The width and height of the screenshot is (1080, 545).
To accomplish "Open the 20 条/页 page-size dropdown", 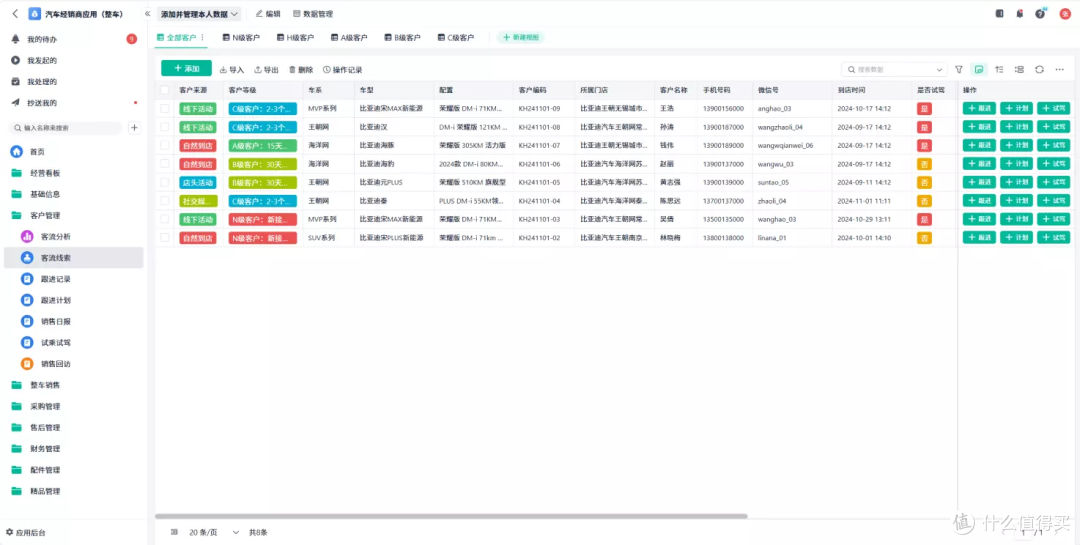I will [x=214, y=532].
